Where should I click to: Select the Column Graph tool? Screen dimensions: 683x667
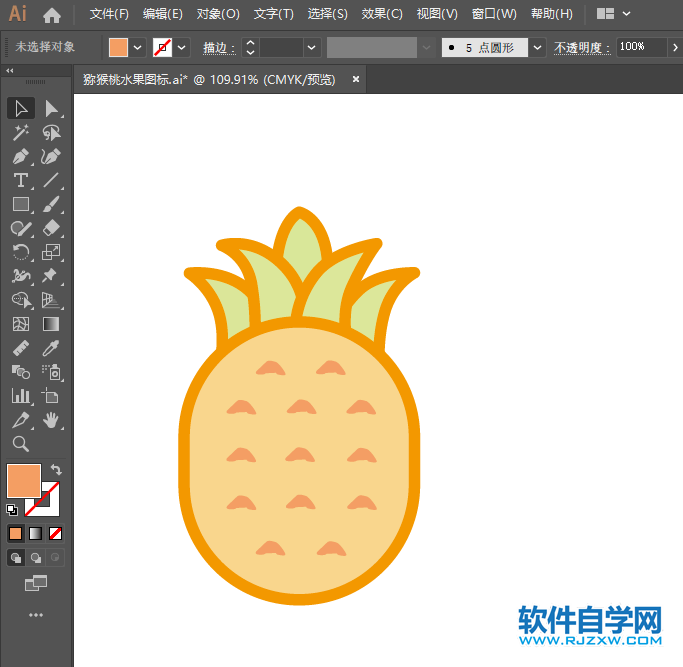pyautogui.click(x=20, y=396)
